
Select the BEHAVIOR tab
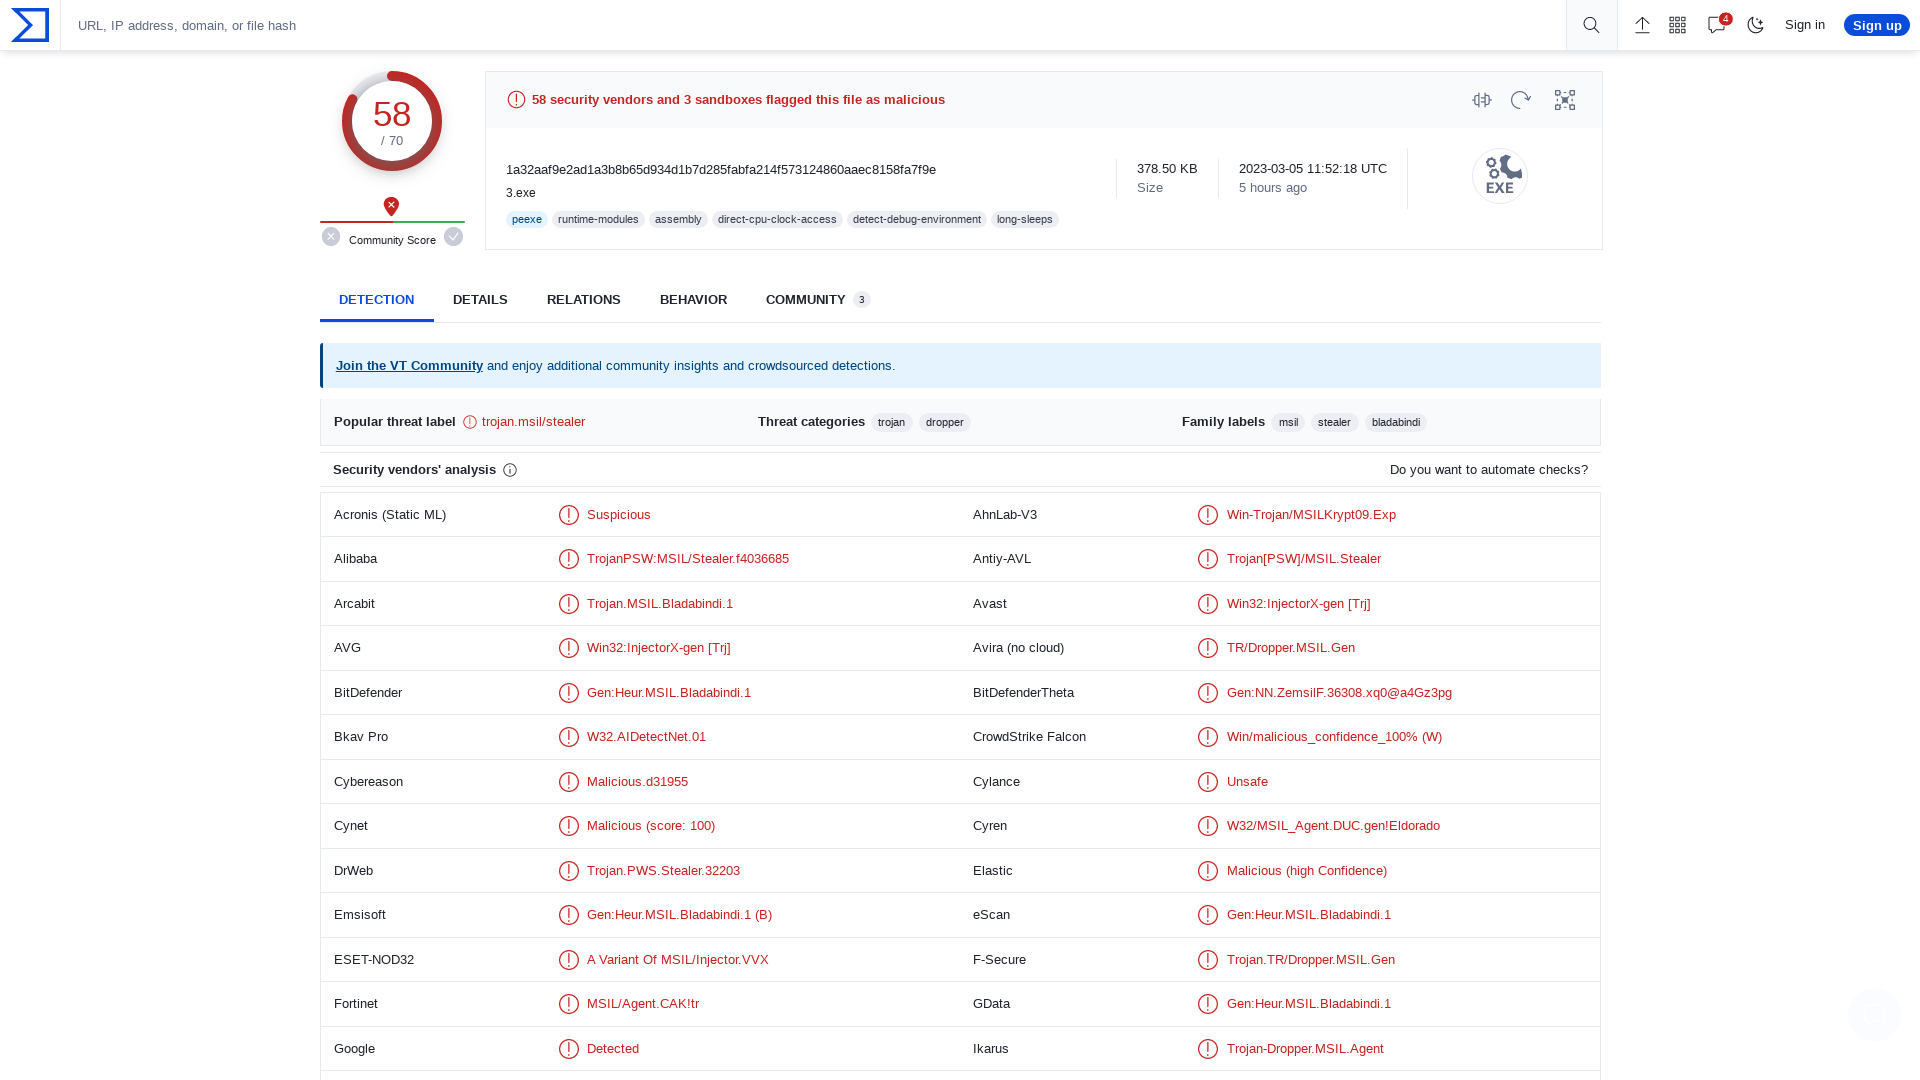click(x=694, y=299)
